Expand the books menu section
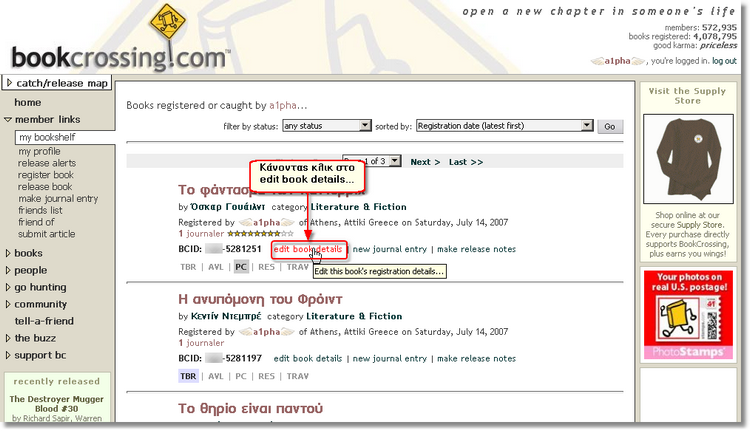This screenshot has width=750, height=431. (28, 253)
